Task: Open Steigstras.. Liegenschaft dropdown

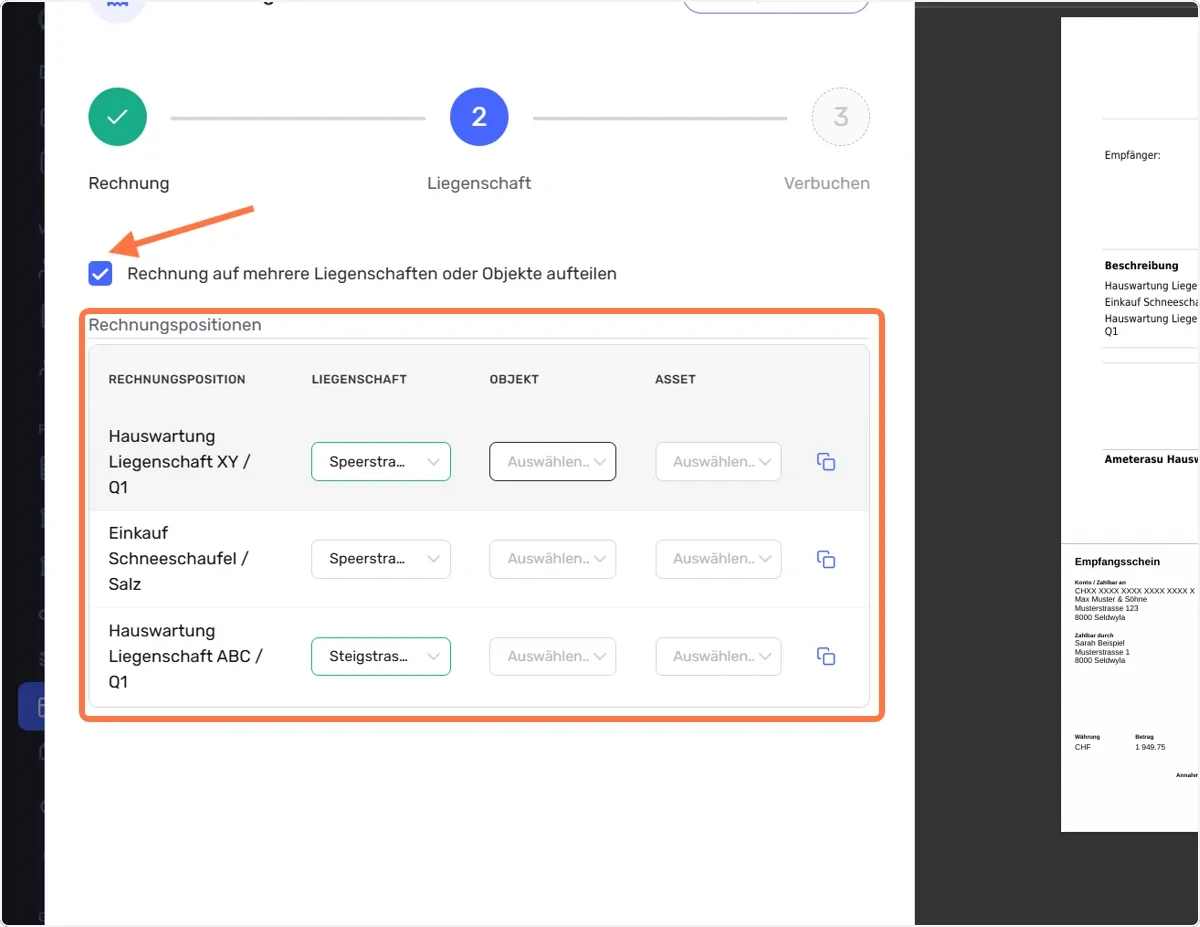Action: pos(381,656)
